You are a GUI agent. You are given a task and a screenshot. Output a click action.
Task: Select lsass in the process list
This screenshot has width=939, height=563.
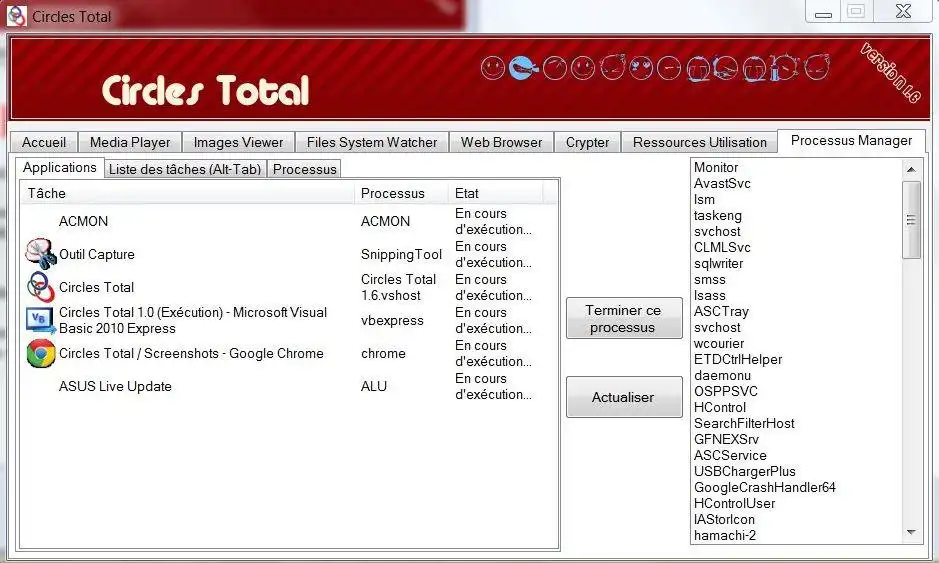[x=709, y=295]
